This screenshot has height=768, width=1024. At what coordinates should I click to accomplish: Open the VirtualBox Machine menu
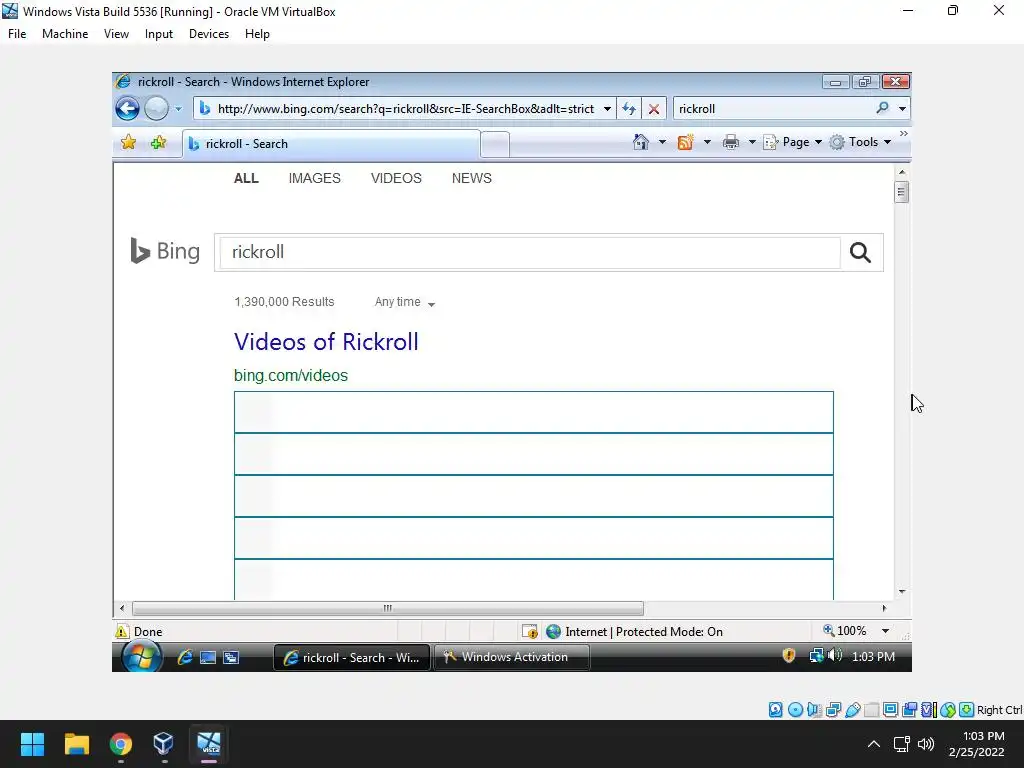(65, 34)
